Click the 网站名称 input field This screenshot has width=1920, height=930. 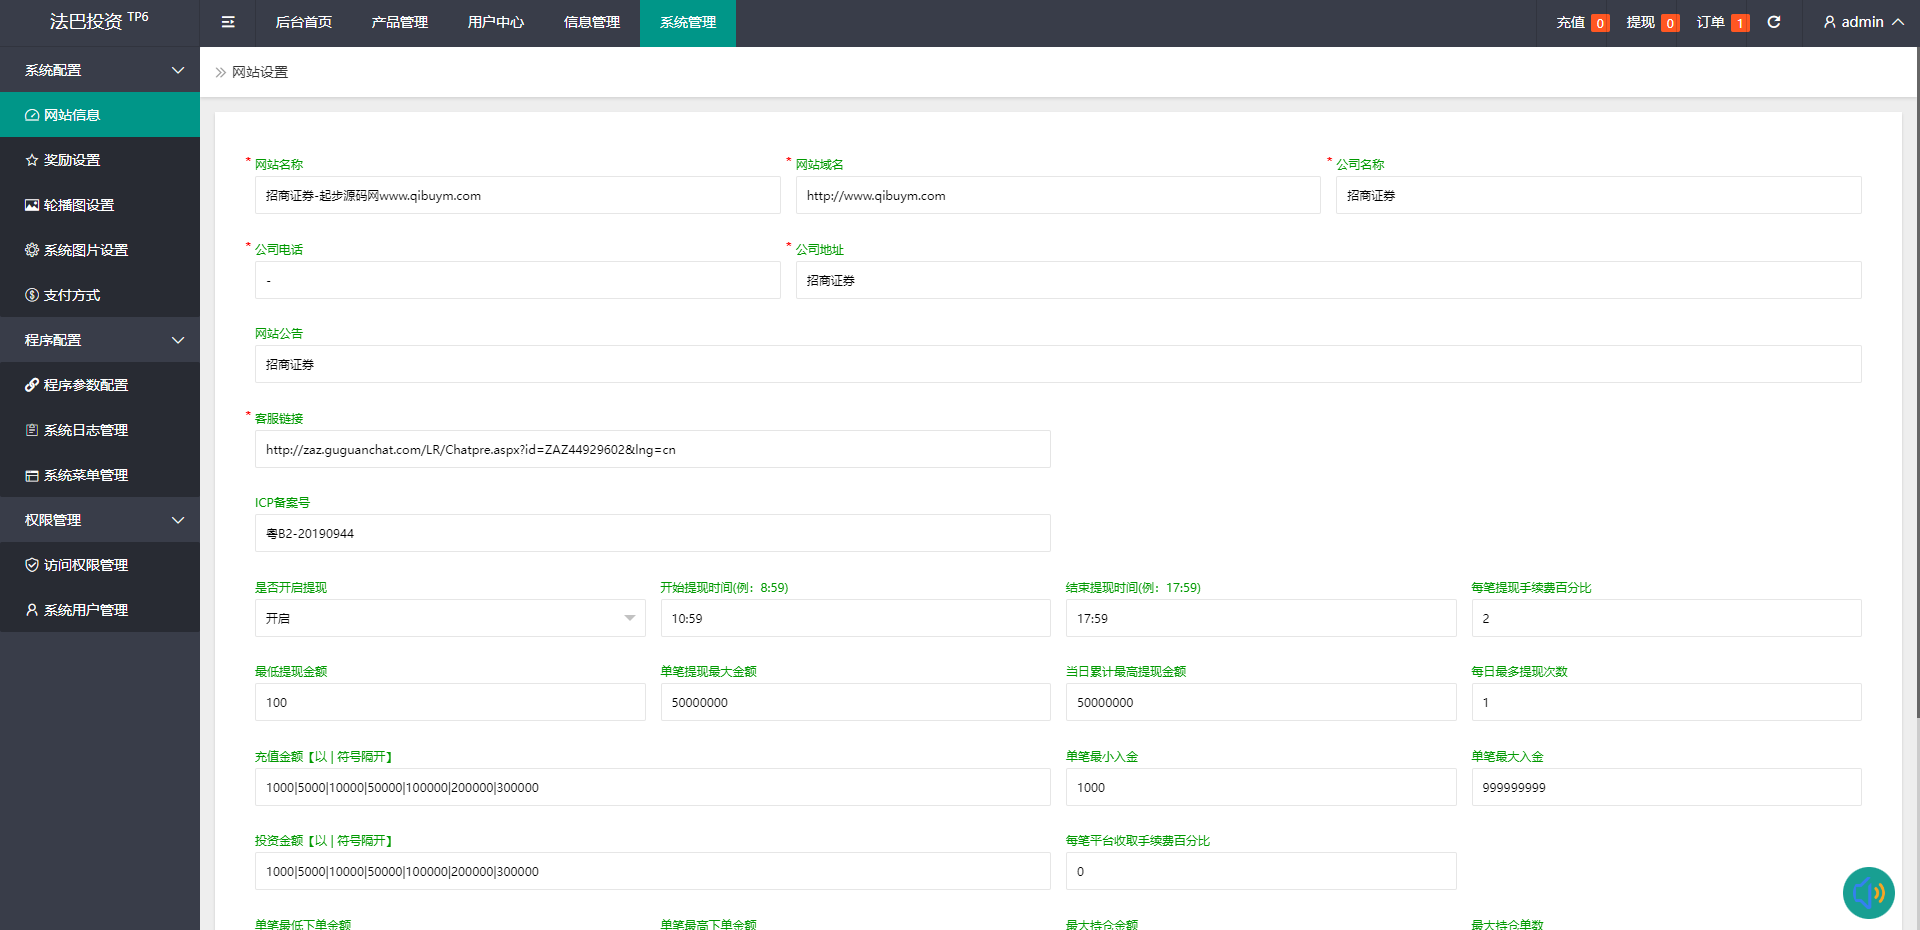click(x=517, y=195)
